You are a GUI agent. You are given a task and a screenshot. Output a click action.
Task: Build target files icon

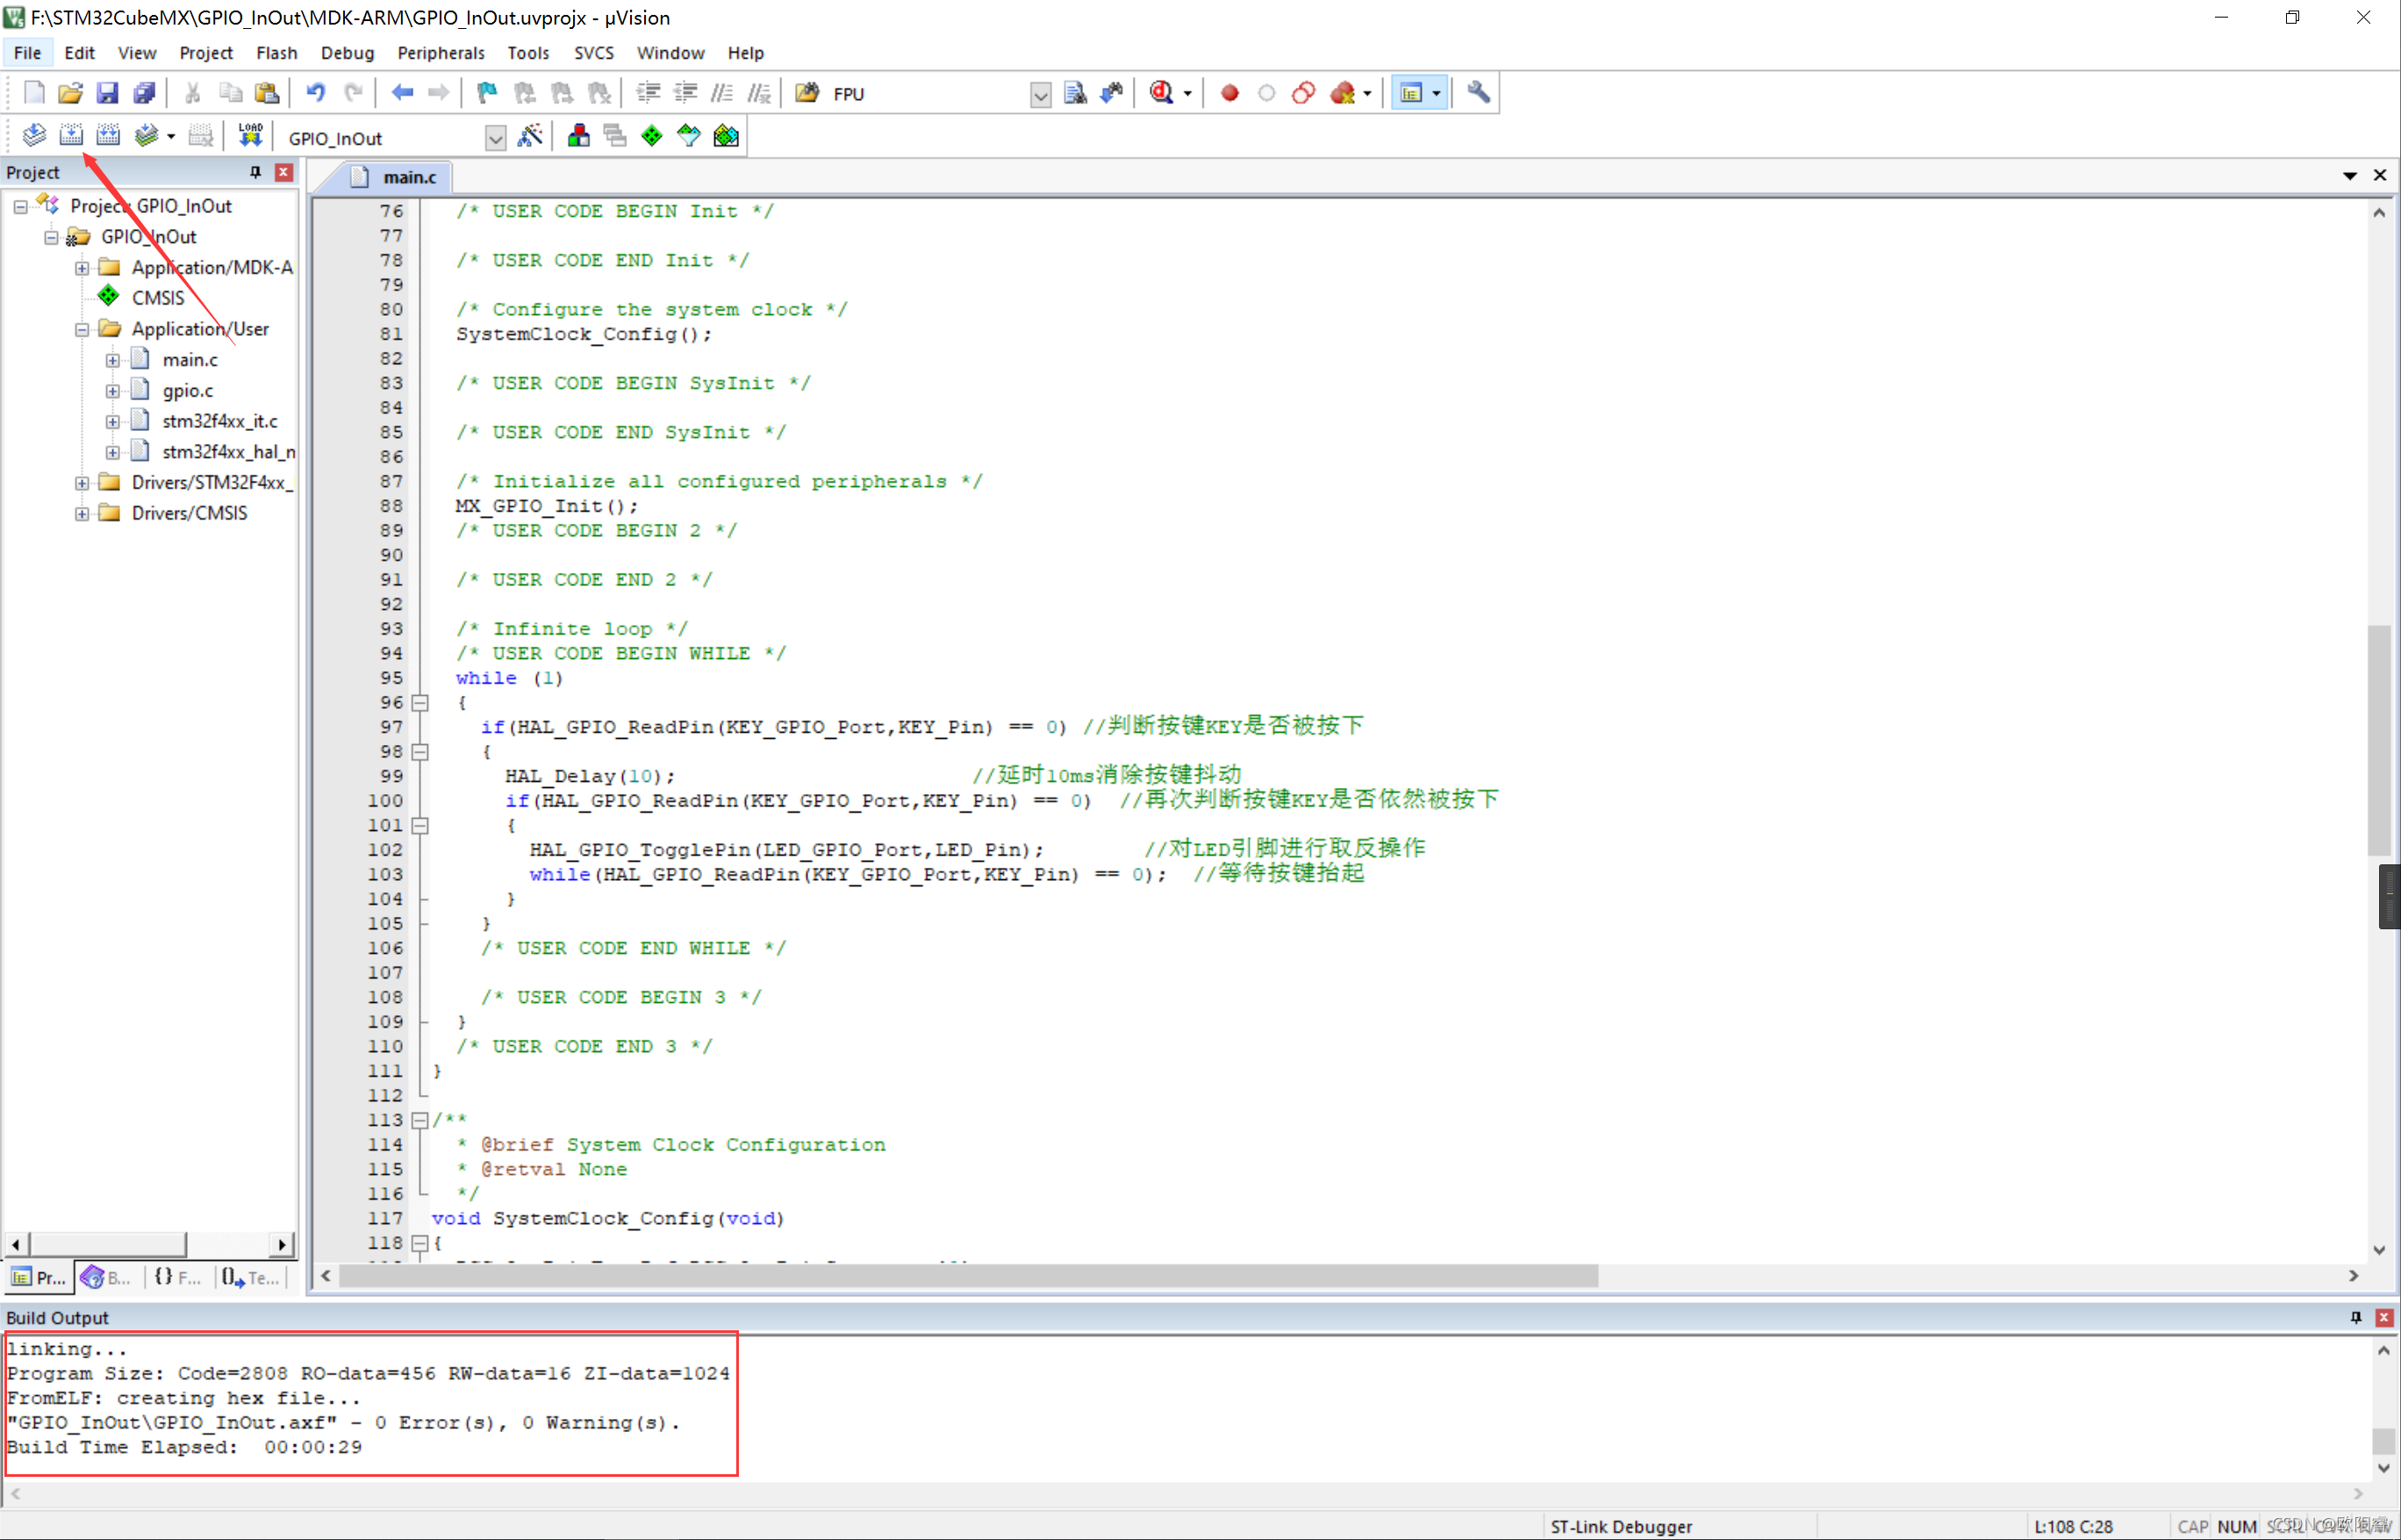(x=71, y=135)
